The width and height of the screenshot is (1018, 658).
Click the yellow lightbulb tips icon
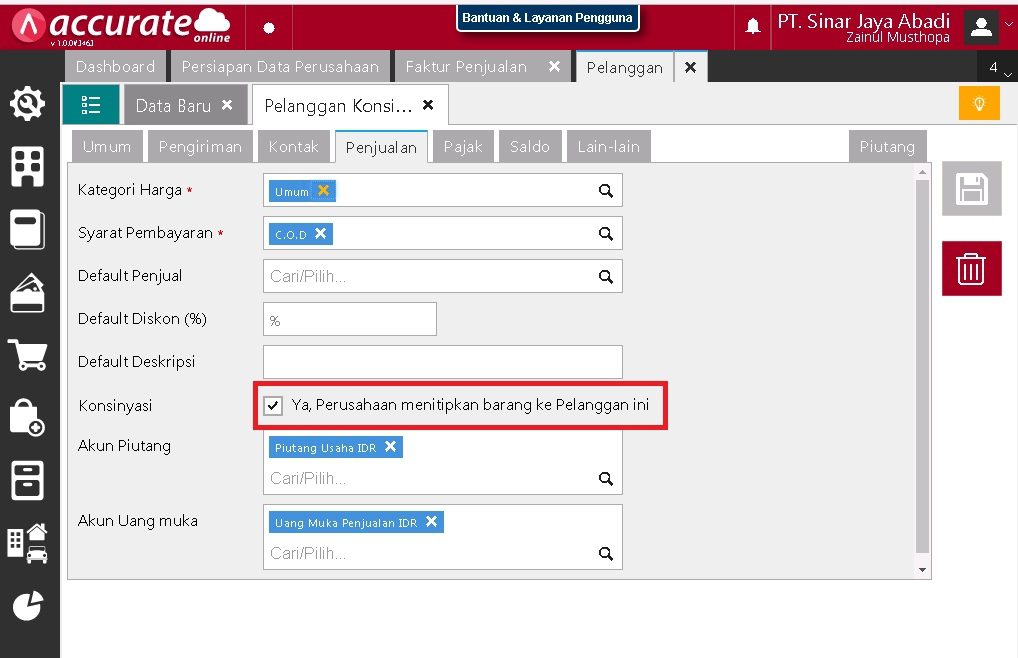[978, 104]
